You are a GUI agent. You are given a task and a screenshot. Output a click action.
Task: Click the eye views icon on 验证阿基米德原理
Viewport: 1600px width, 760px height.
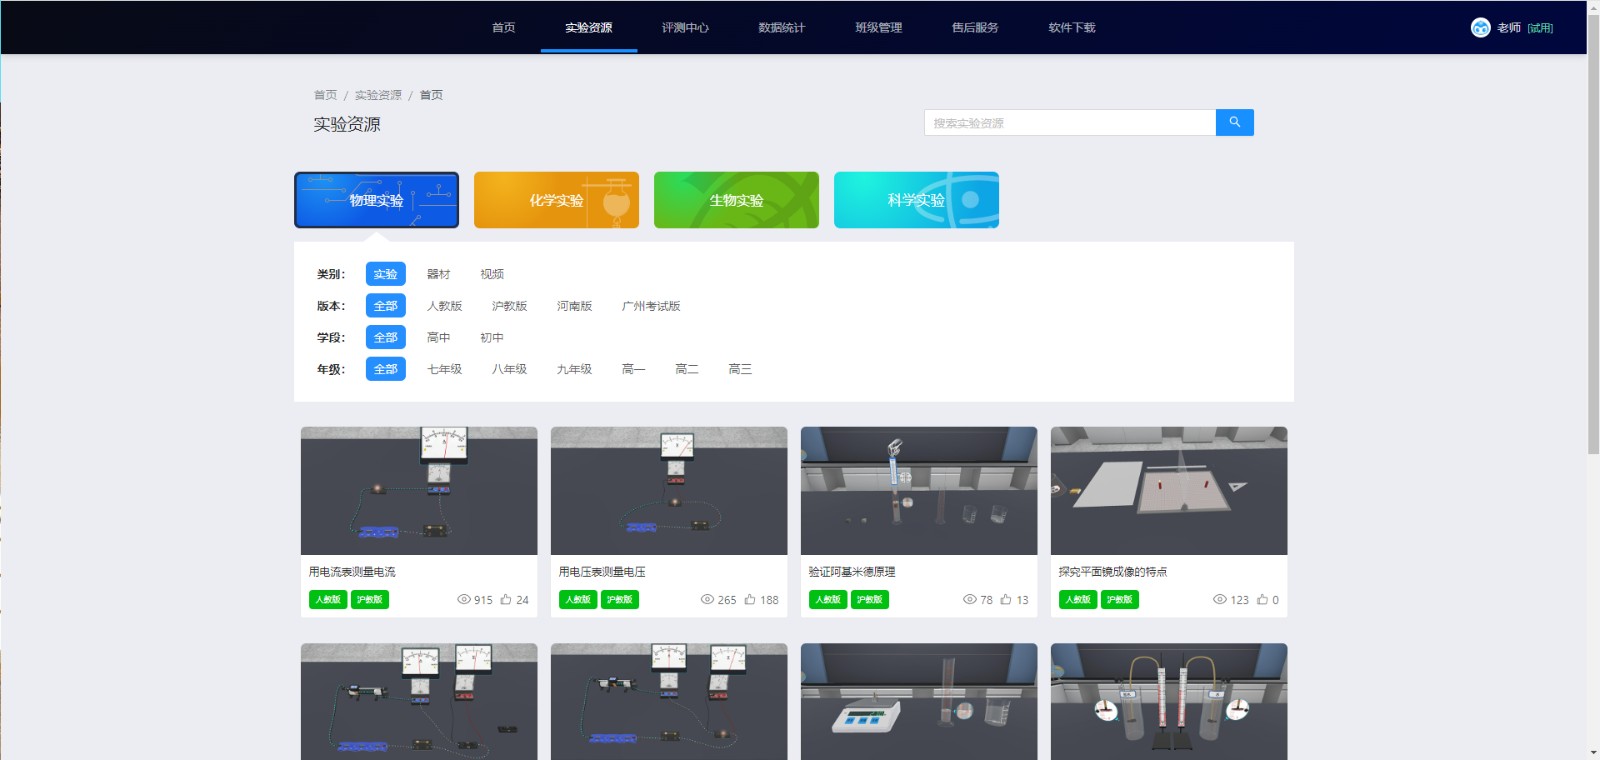tap(969, 600)
